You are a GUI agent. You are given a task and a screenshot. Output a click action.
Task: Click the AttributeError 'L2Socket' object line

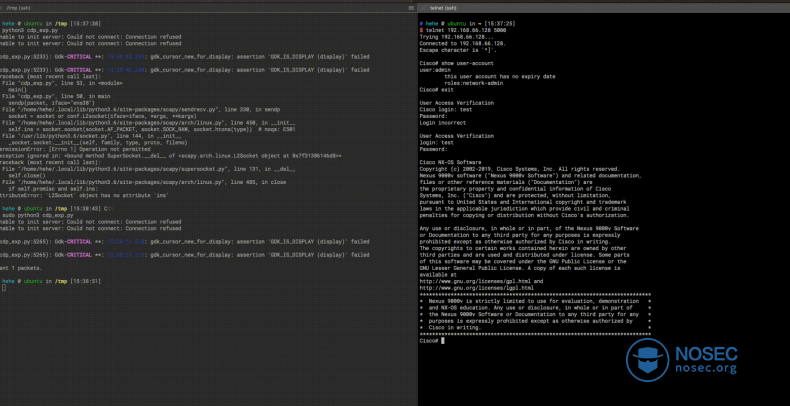tap(84, 195)
